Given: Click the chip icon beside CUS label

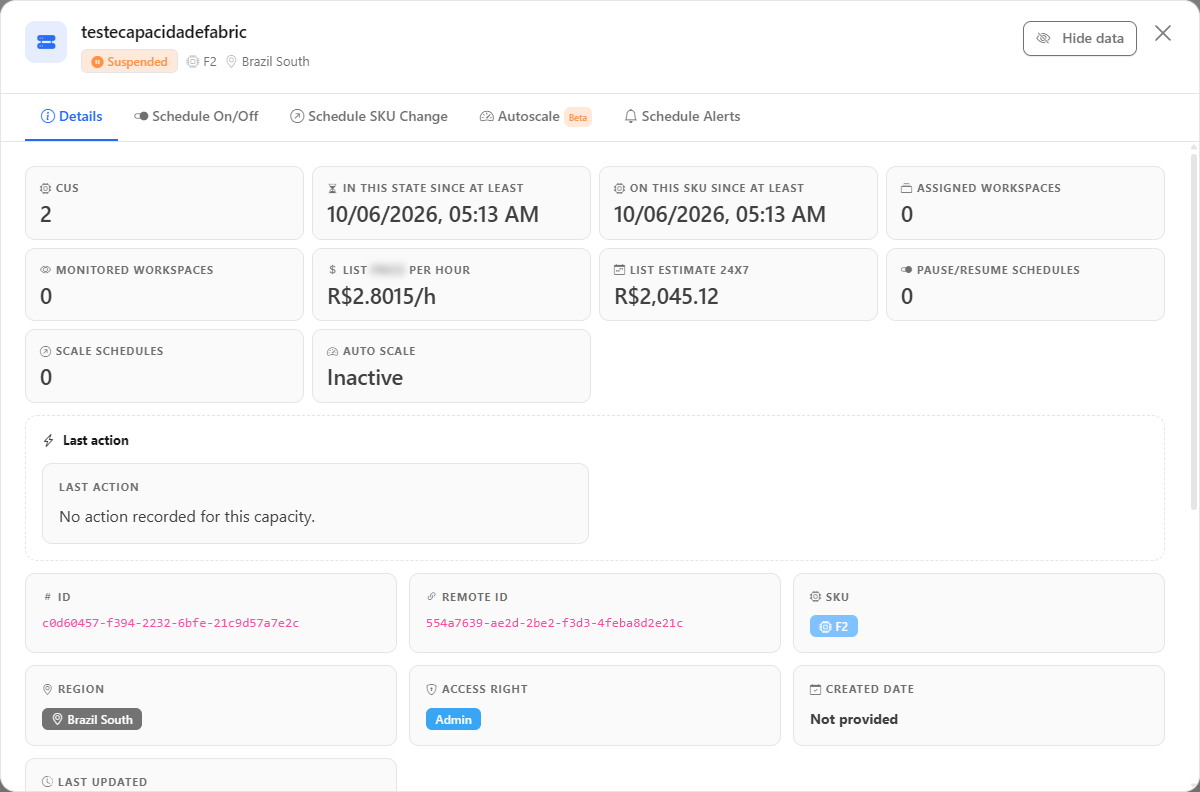Looking at the screenshot, I should click(x=45, y=188).
